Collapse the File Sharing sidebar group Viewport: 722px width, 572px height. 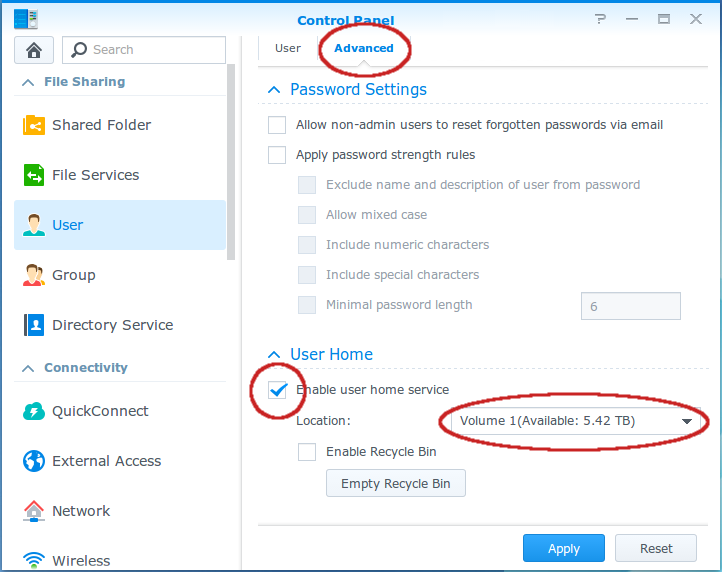tap(28, 82)
